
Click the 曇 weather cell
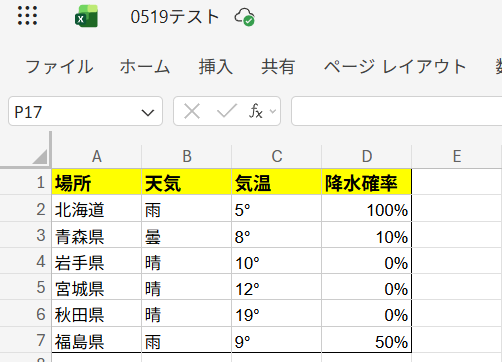click(x=187, y=235)
